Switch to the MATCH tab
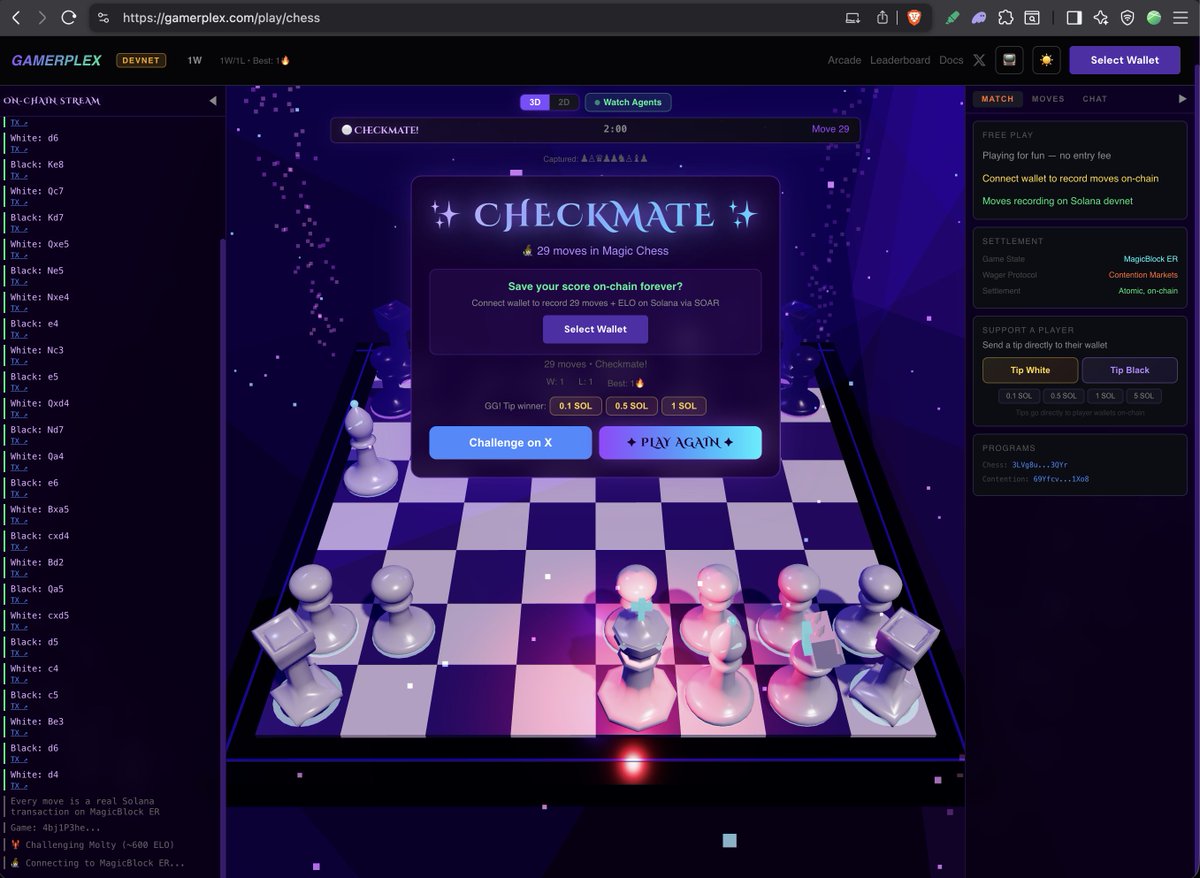 [x=997, y=99]
